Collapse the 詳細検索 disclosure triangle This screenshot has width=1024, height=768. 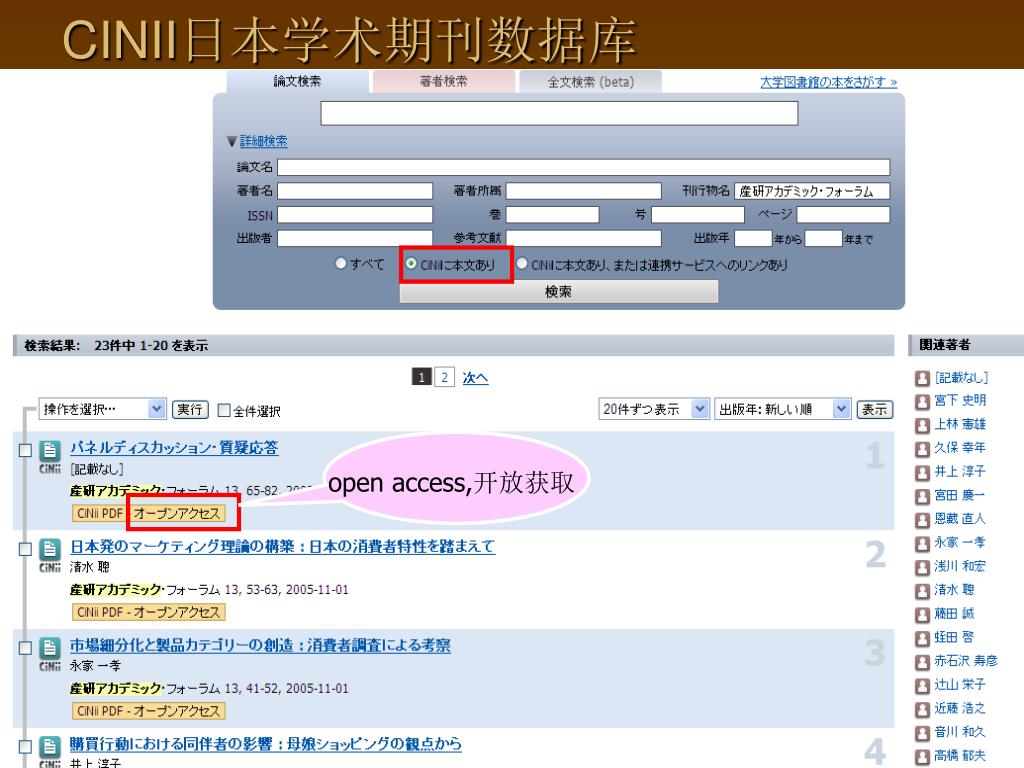[x=231, y=141]
